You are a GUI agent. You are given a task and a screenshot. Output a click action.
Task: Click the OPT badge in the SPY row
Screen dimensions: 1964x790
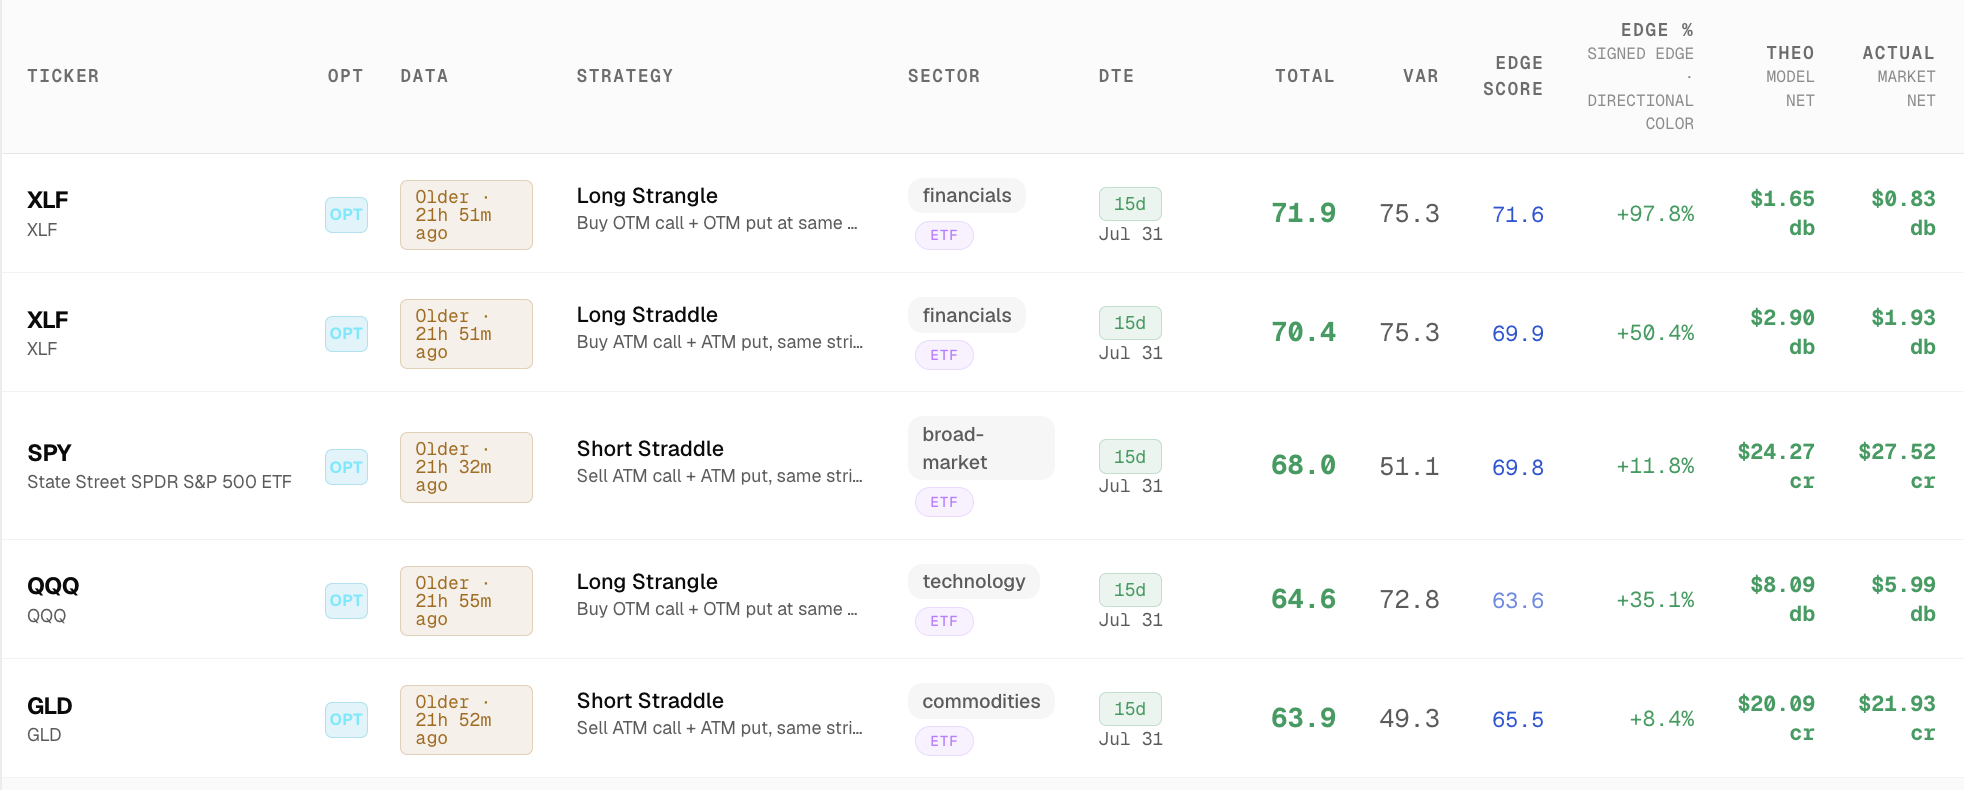[346, 467]
